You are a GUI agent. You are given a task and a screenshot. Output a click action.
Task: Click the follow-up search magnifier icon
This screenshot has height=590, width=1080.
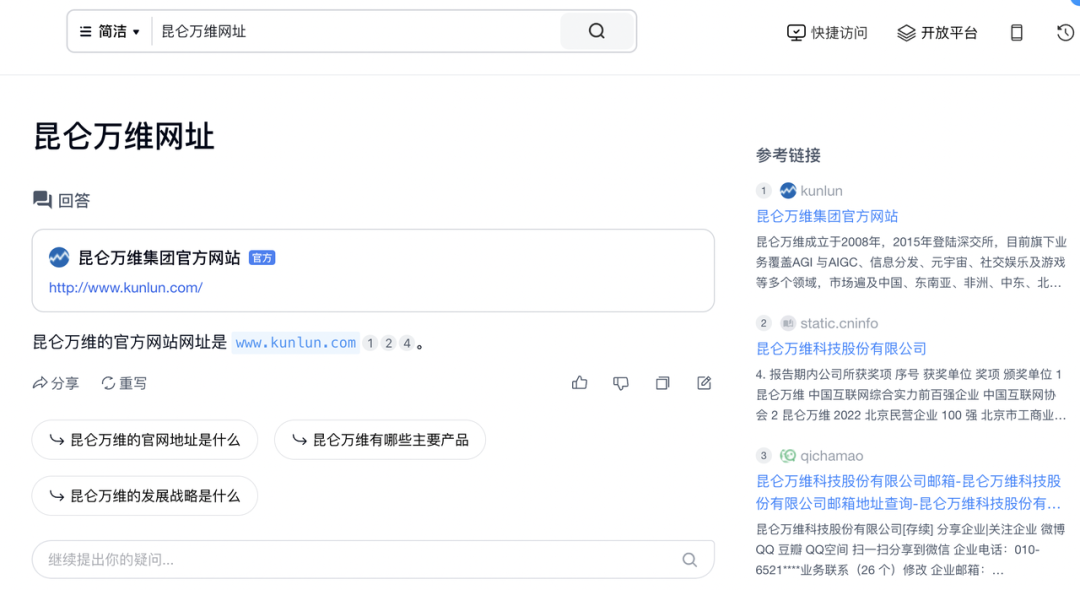click(x=689, y=560)
